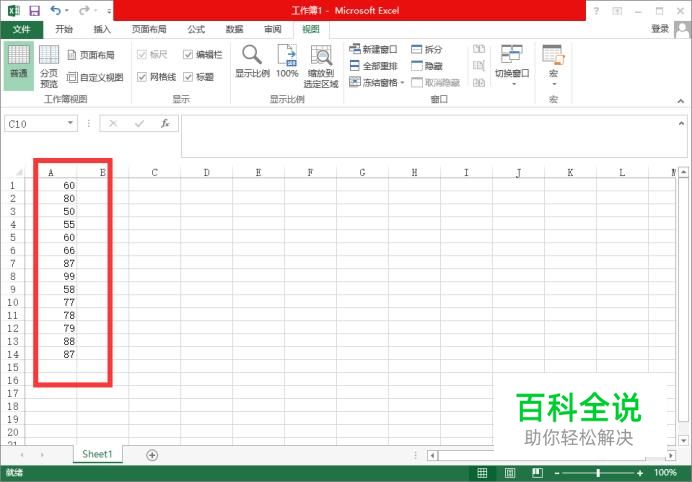The height and width of the screenshot is (482, 692).
Task: Toggle the Gridlines (网格线) checkbox
Action: pos(142,77)
